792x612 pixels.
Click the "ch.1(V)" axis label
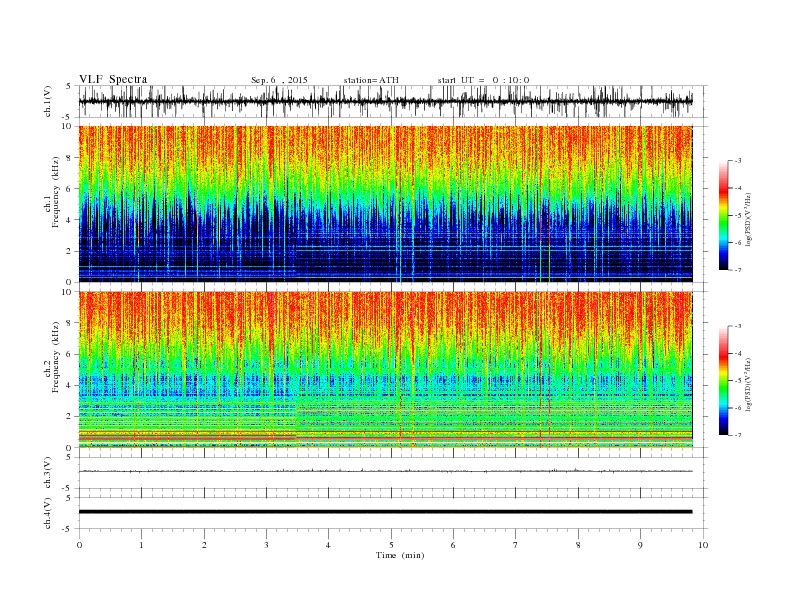[48, 101]
